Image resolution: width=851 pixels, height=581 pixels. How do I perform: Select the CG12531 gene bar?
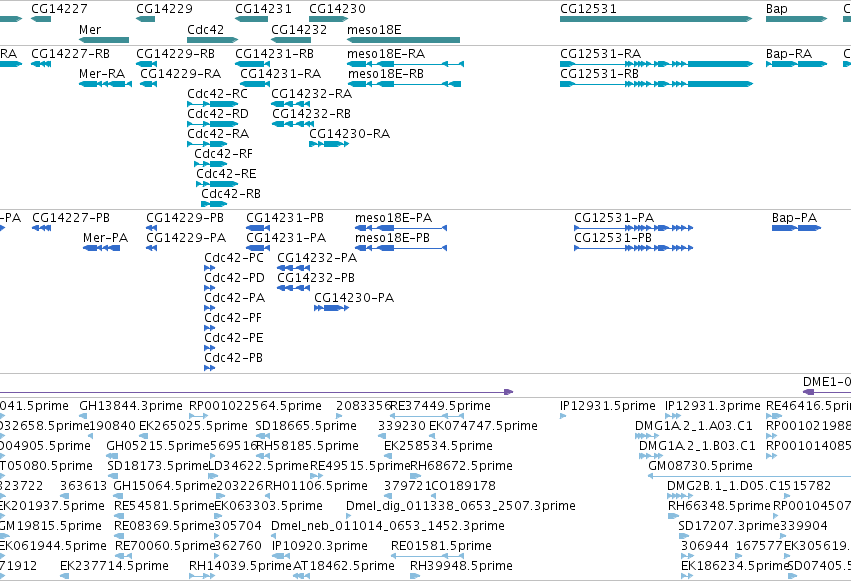tap(656, 19)
